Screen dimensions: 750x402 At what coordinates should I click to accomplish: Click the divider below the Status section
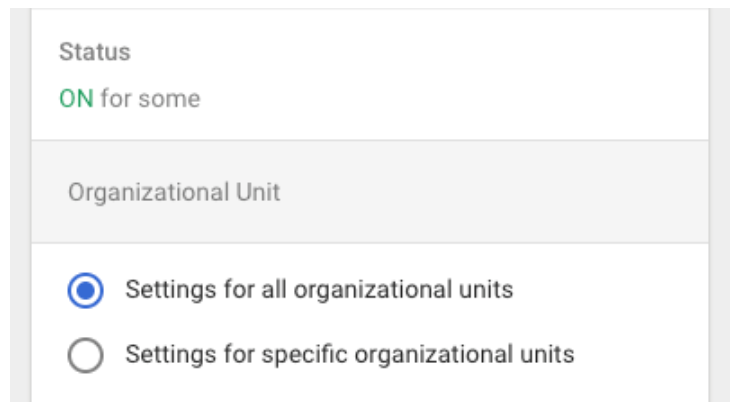pyautogui.click(x=370, y=141)
